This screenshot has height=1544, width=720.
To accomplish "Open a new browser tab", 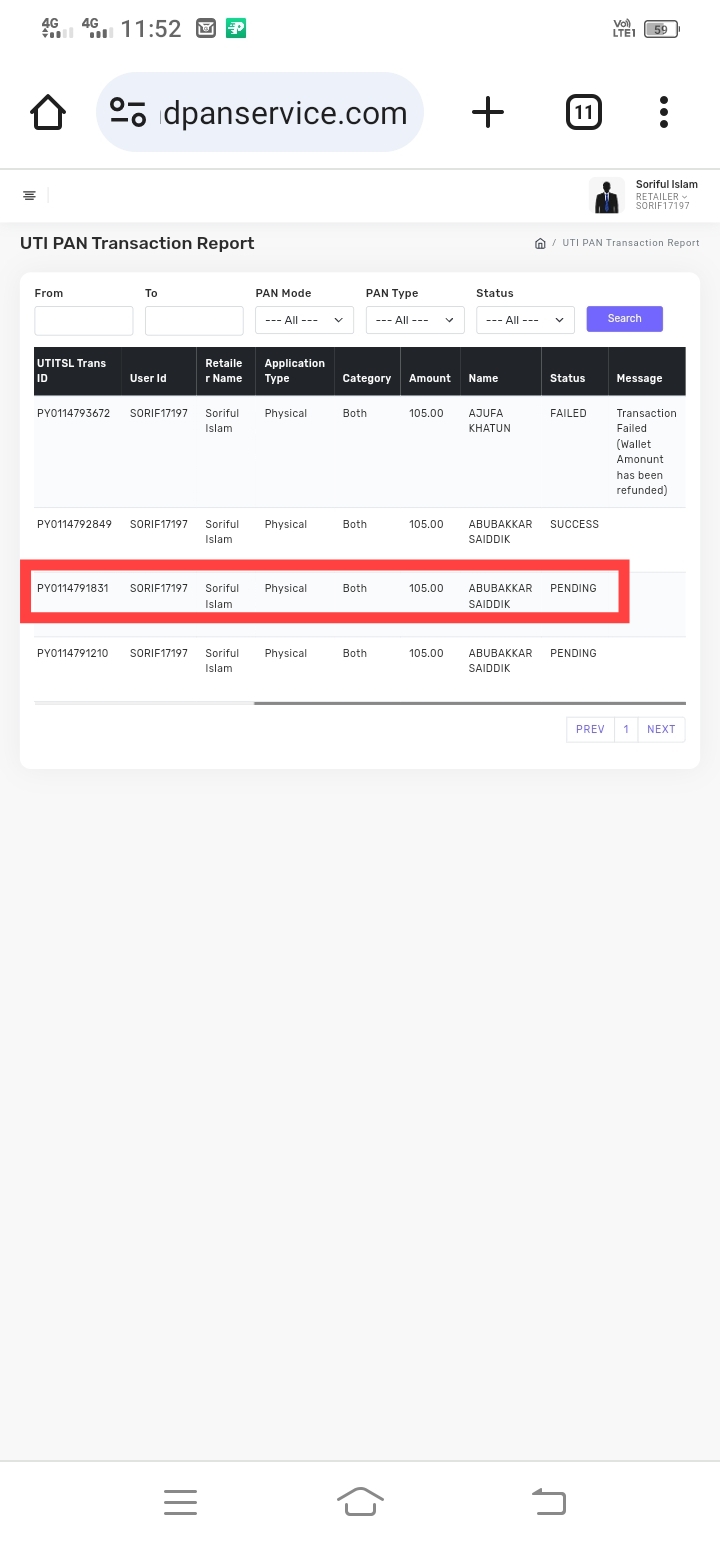I will click(x=488, y=112).
